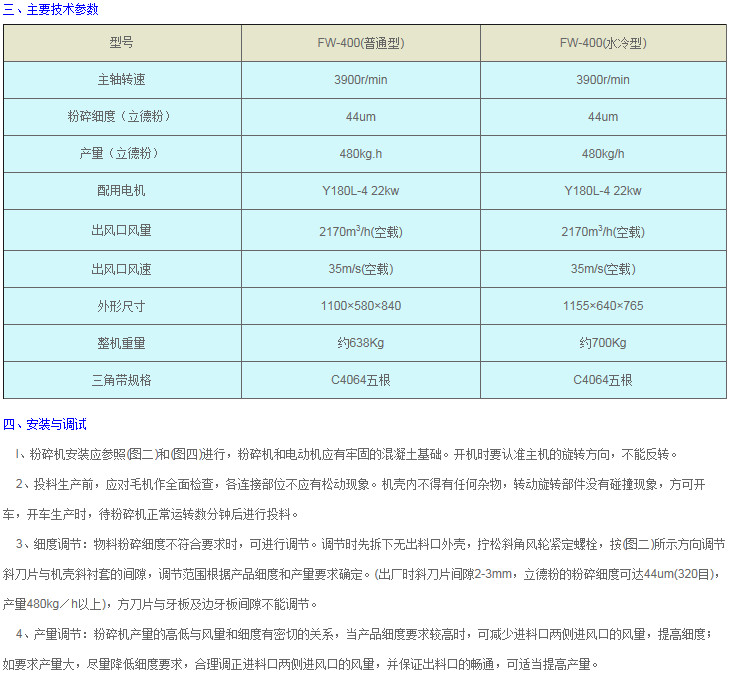Click the 配用电机 row label
This screenshot has height=683, width=730.
[122, 190]
